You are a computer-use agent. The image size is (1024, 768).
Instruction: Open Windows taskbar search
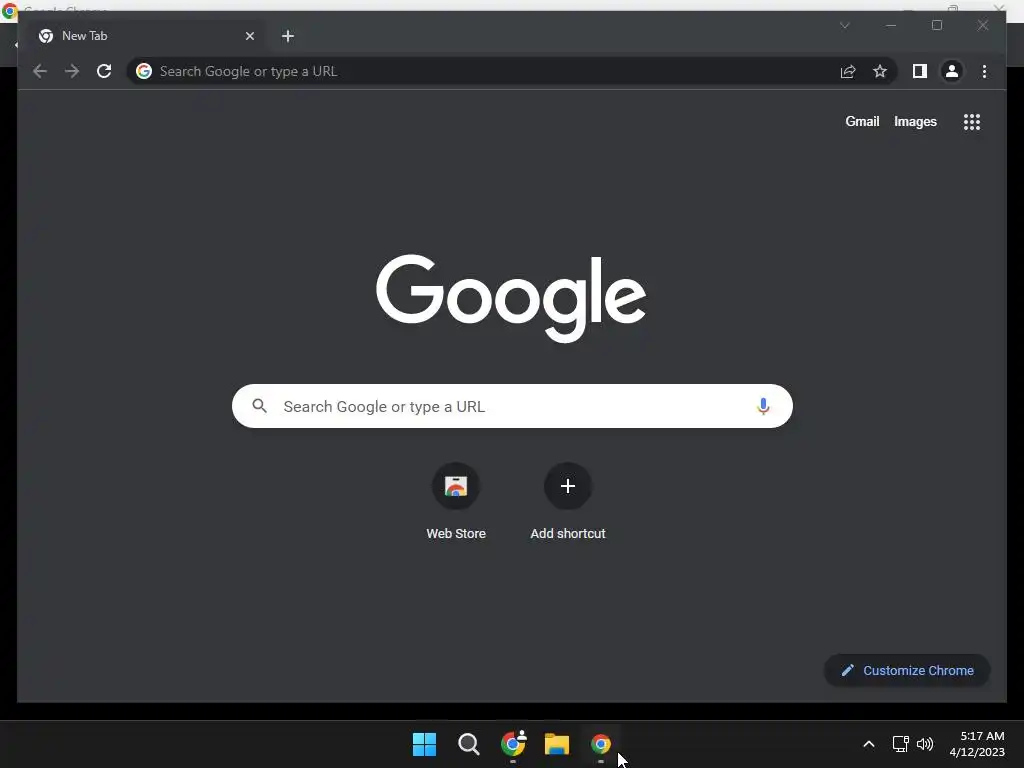[469, 744]
